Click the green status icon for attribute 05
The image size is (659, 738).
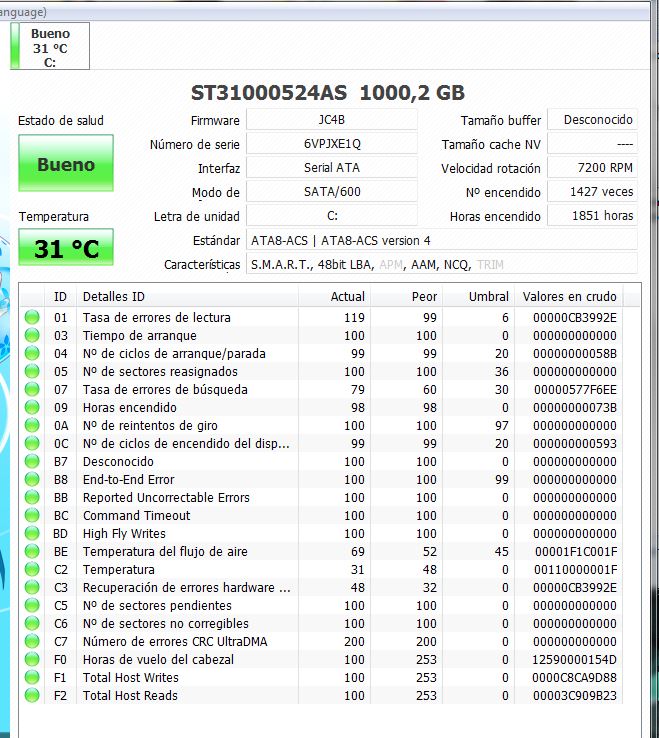click(x=32, y=371)
